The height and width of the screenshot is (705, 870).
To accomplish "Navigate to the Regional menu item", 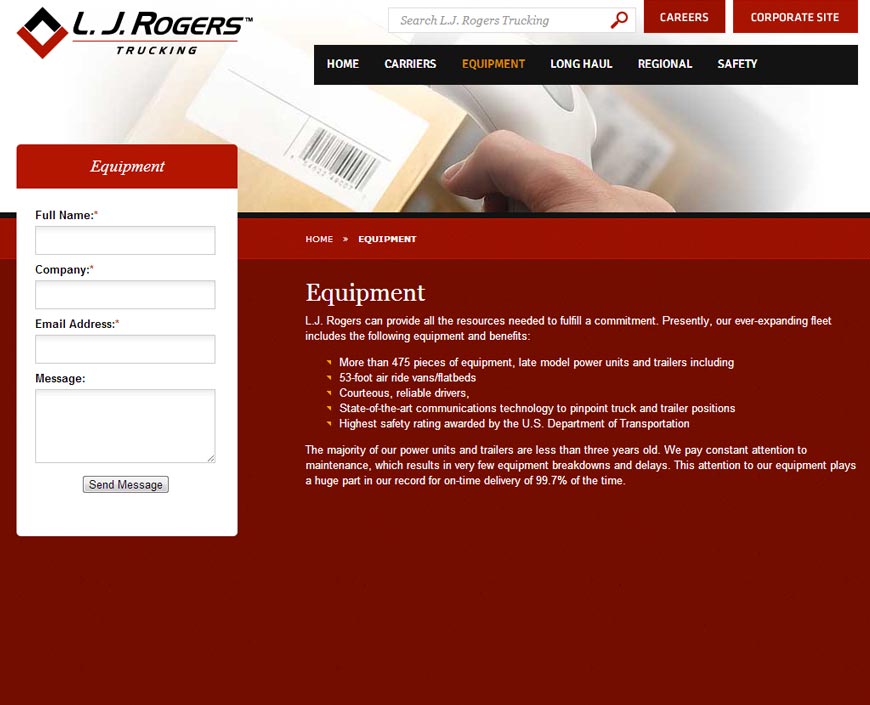I will (665, 64).
